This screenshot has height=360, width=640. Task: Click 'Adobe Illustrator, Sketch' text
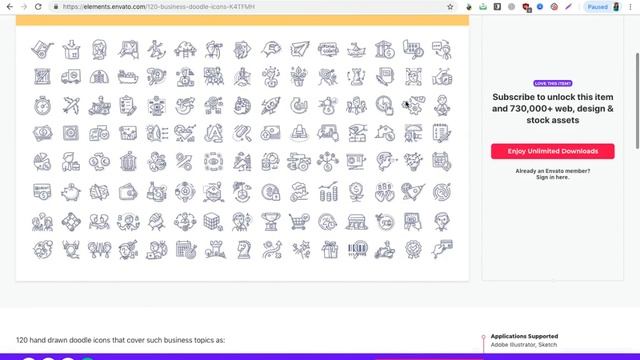pos(524,344)
